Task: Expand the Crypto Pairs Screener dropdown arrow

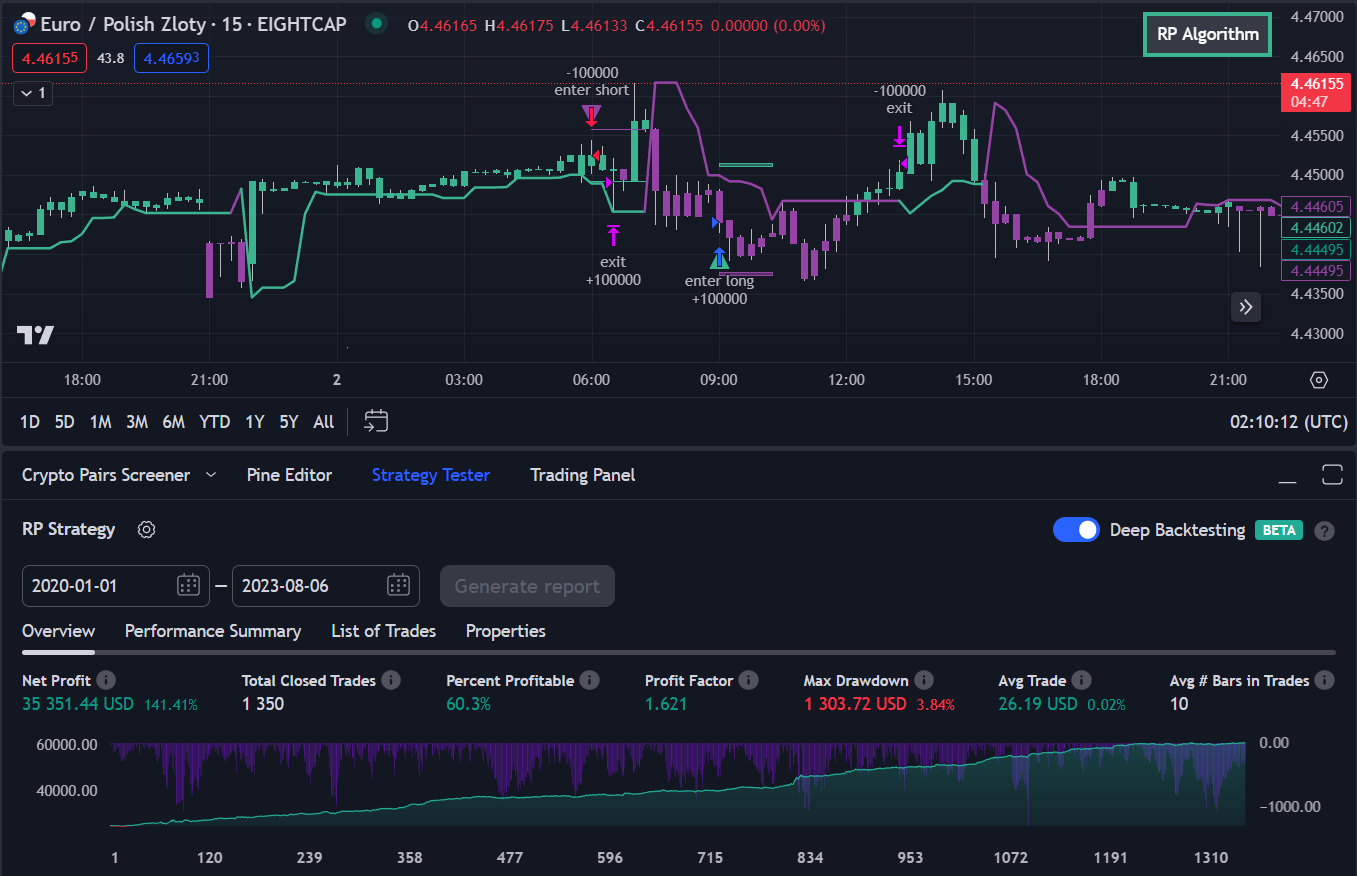Action: click(211, 475)
